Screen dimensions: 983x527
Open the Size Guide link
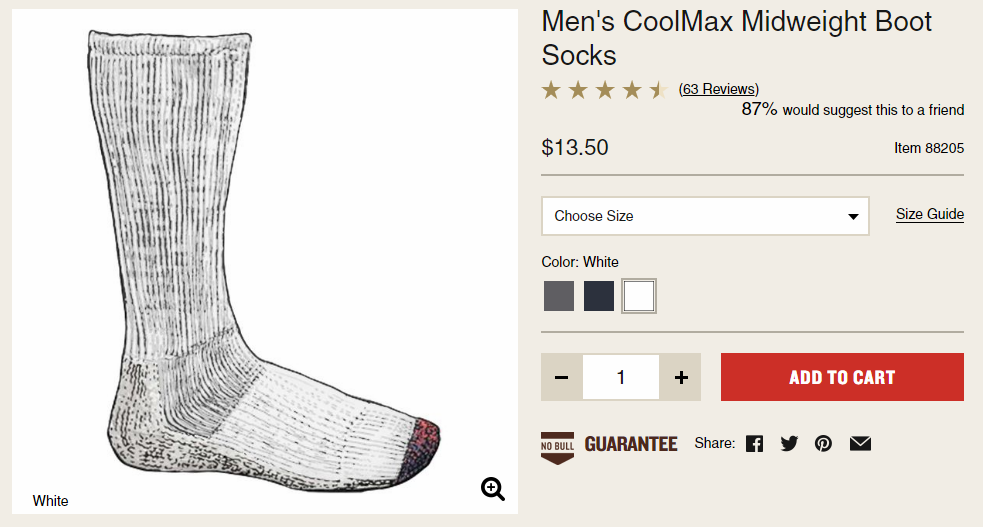click(x=929, y=214)
